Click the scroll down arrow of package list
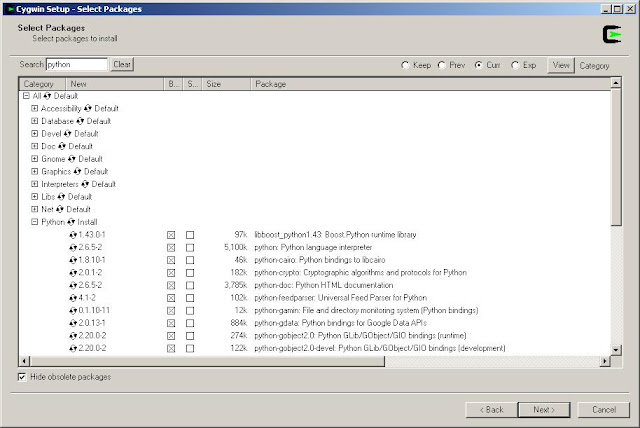The image size is (640, 428). point(616,350)
